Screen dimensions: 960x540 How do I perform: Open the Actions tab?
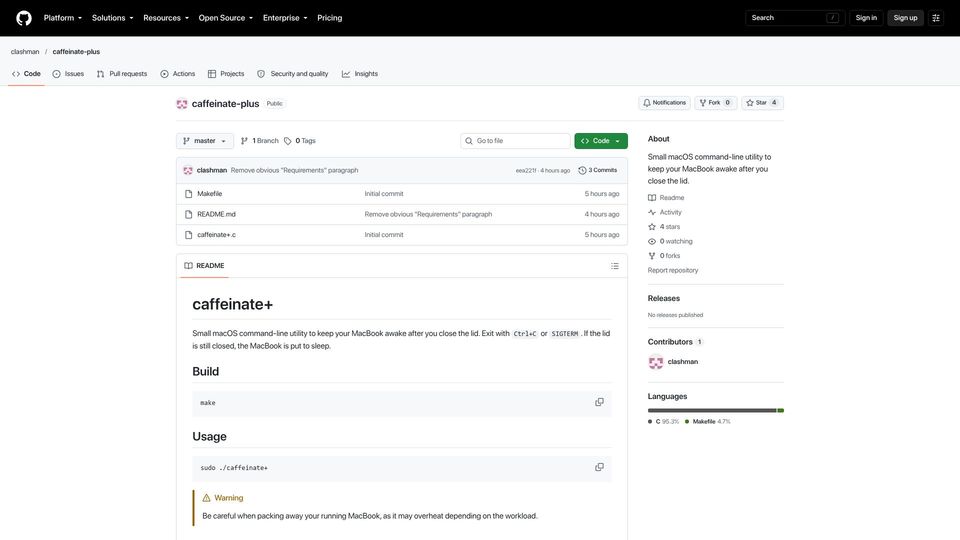tap(178, 73)
